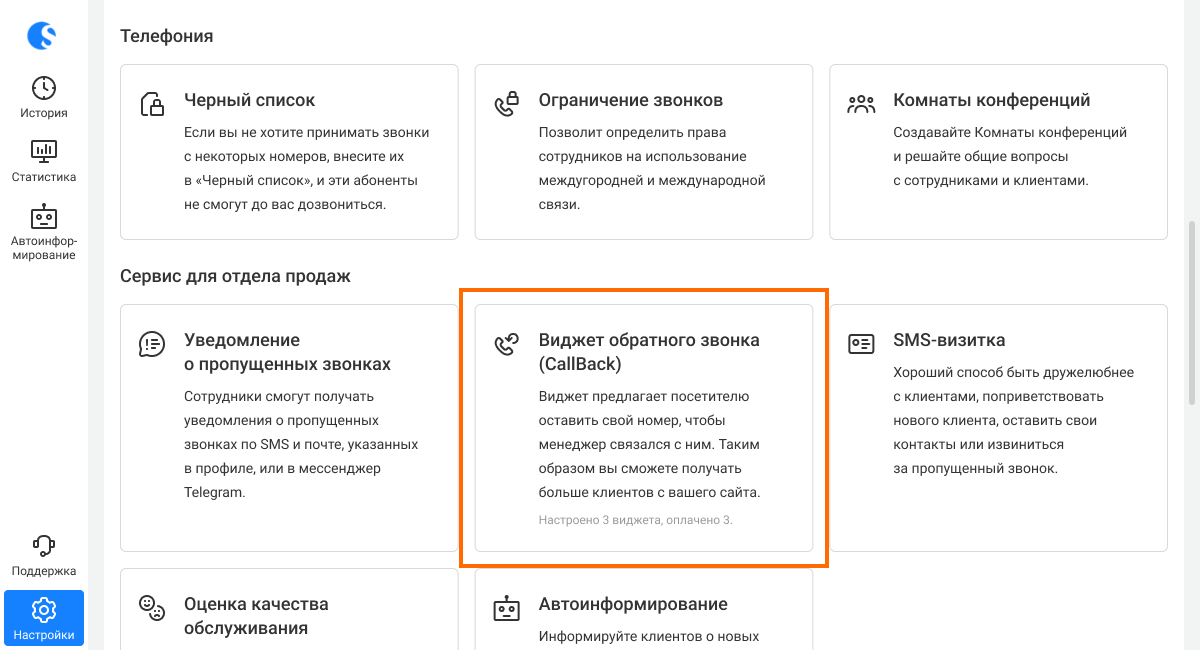Open the History clock icon in the sidebar
Viewport: 1200px width, 650px height.
point(44,88)
